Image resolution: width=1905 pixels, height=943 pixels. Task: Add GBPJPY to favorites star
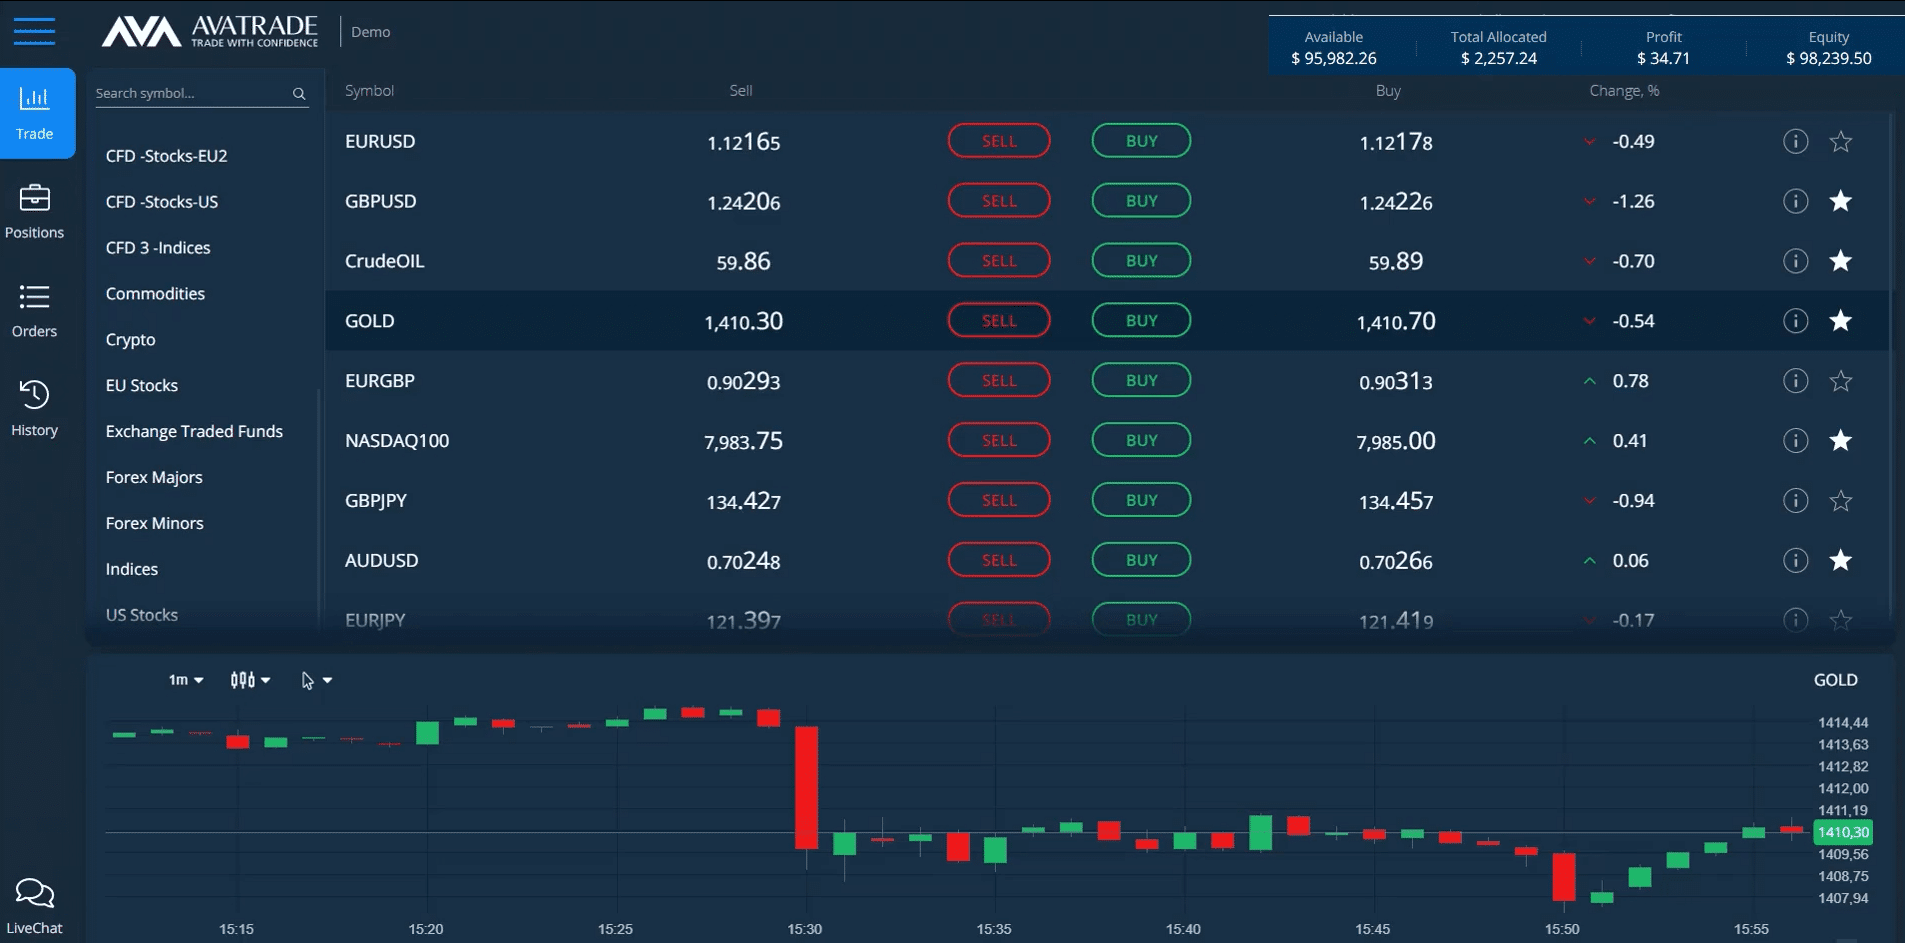click(x=1841, y=500)
